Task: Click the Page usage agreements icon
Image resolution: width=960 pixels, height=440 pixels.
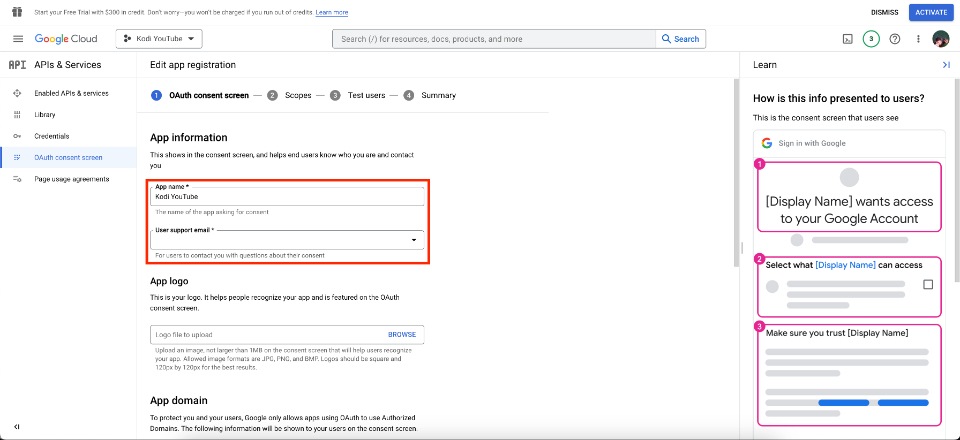Action: (x=17, y=179)
